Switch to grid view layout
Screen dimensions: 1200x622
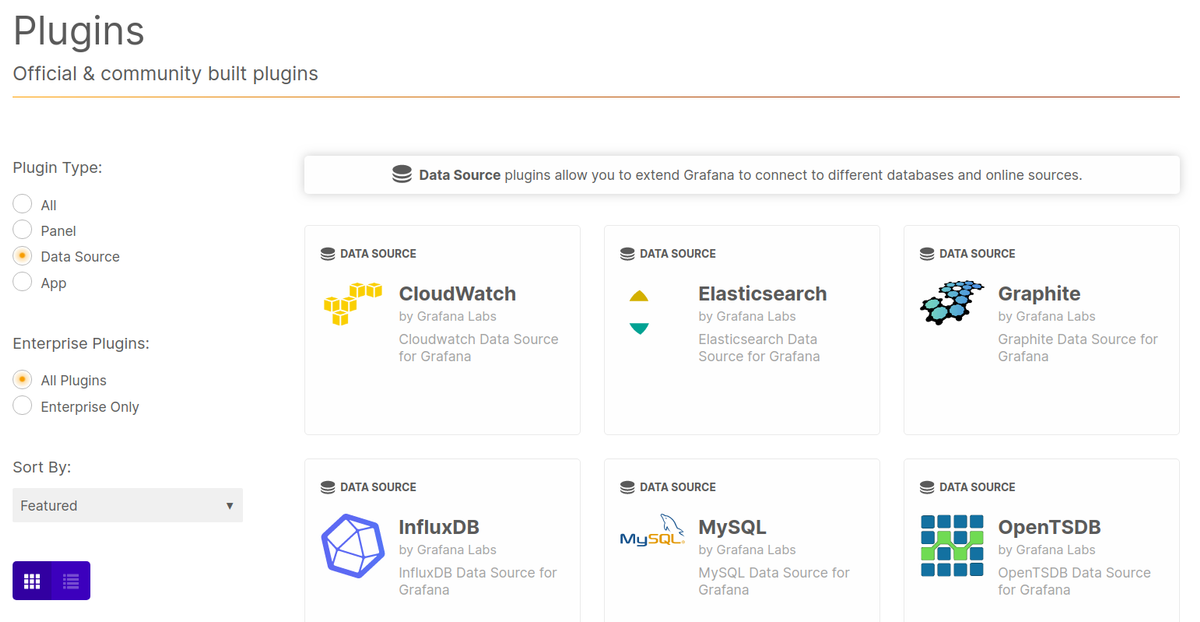pyautogui.click(x=32, y=581)
